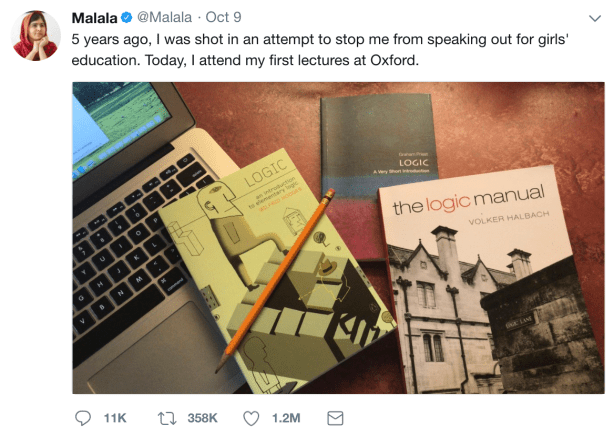Viewport: 614px width, 436px height.
Task: Open Malala's profile picture avatar
Action: click(x=35, y=36)
